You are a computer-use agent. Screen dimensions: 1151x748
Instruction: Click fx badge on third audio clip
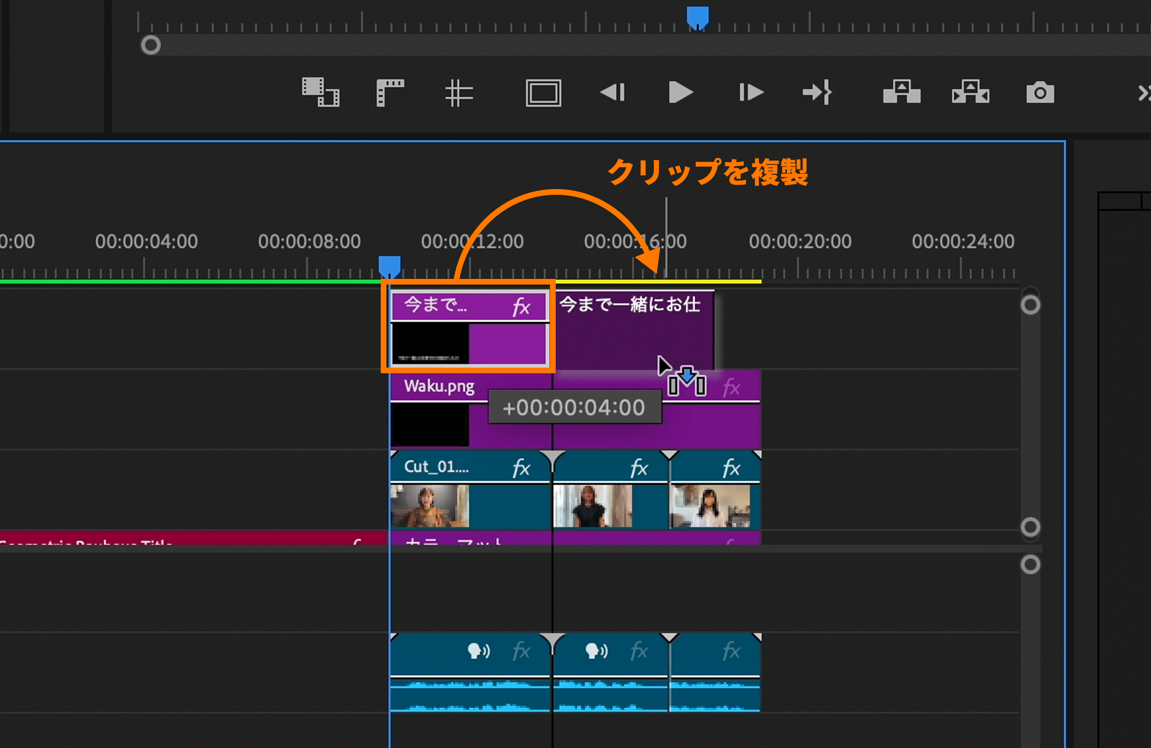[x=731, y=650]
